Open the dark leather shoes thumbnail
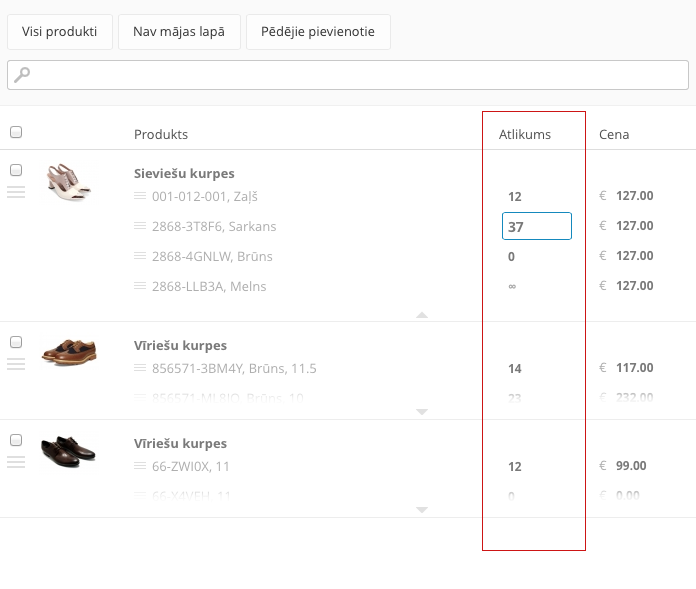The width and height of the screenshot is (696, 589). click(68, 451)
